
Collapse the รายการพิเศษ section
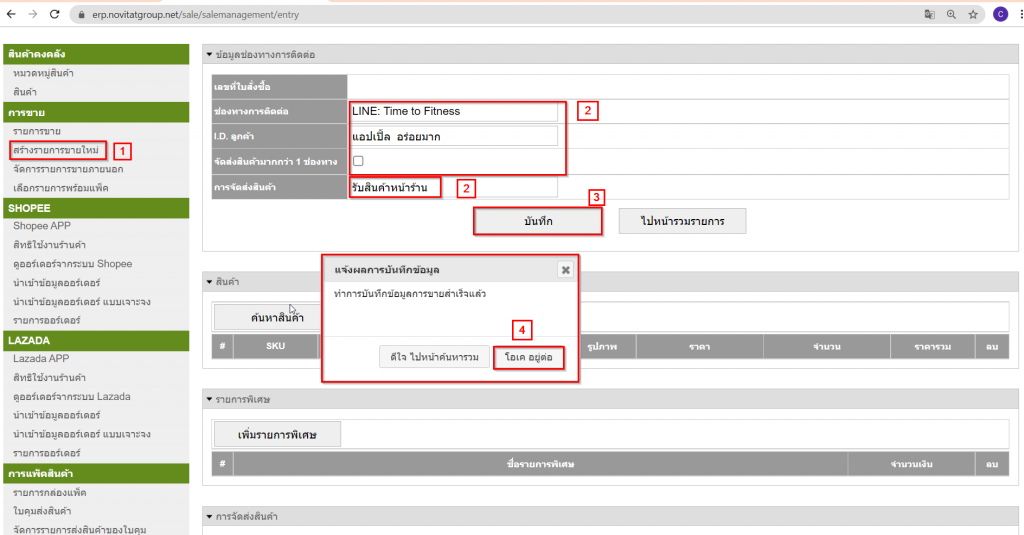209,400
